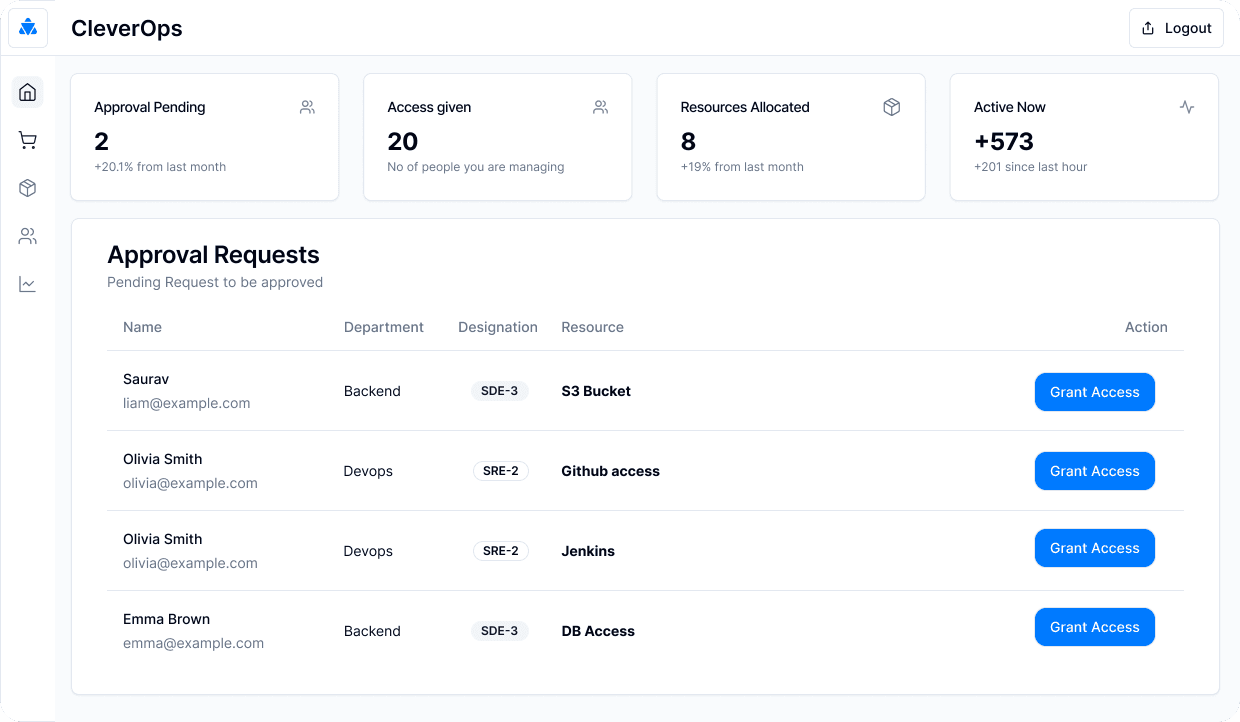Click users icon in Approval Pending card
The width and height of the screenshot is (1240, 722).
click(307, 107)
